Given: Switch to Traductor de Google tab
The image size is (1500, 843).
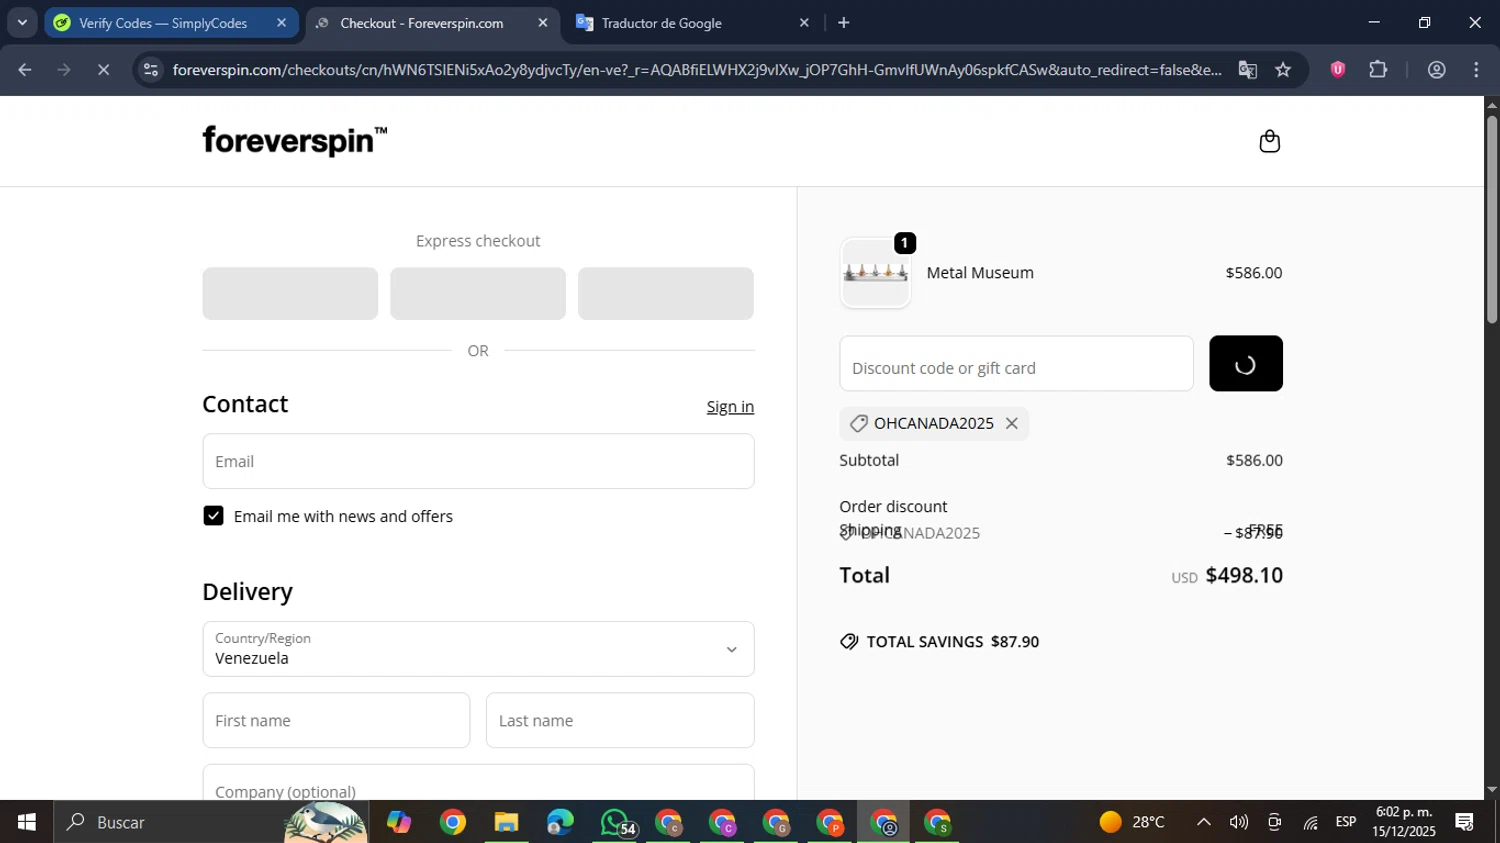Looking at the screenshot, I should pos(691,22).
